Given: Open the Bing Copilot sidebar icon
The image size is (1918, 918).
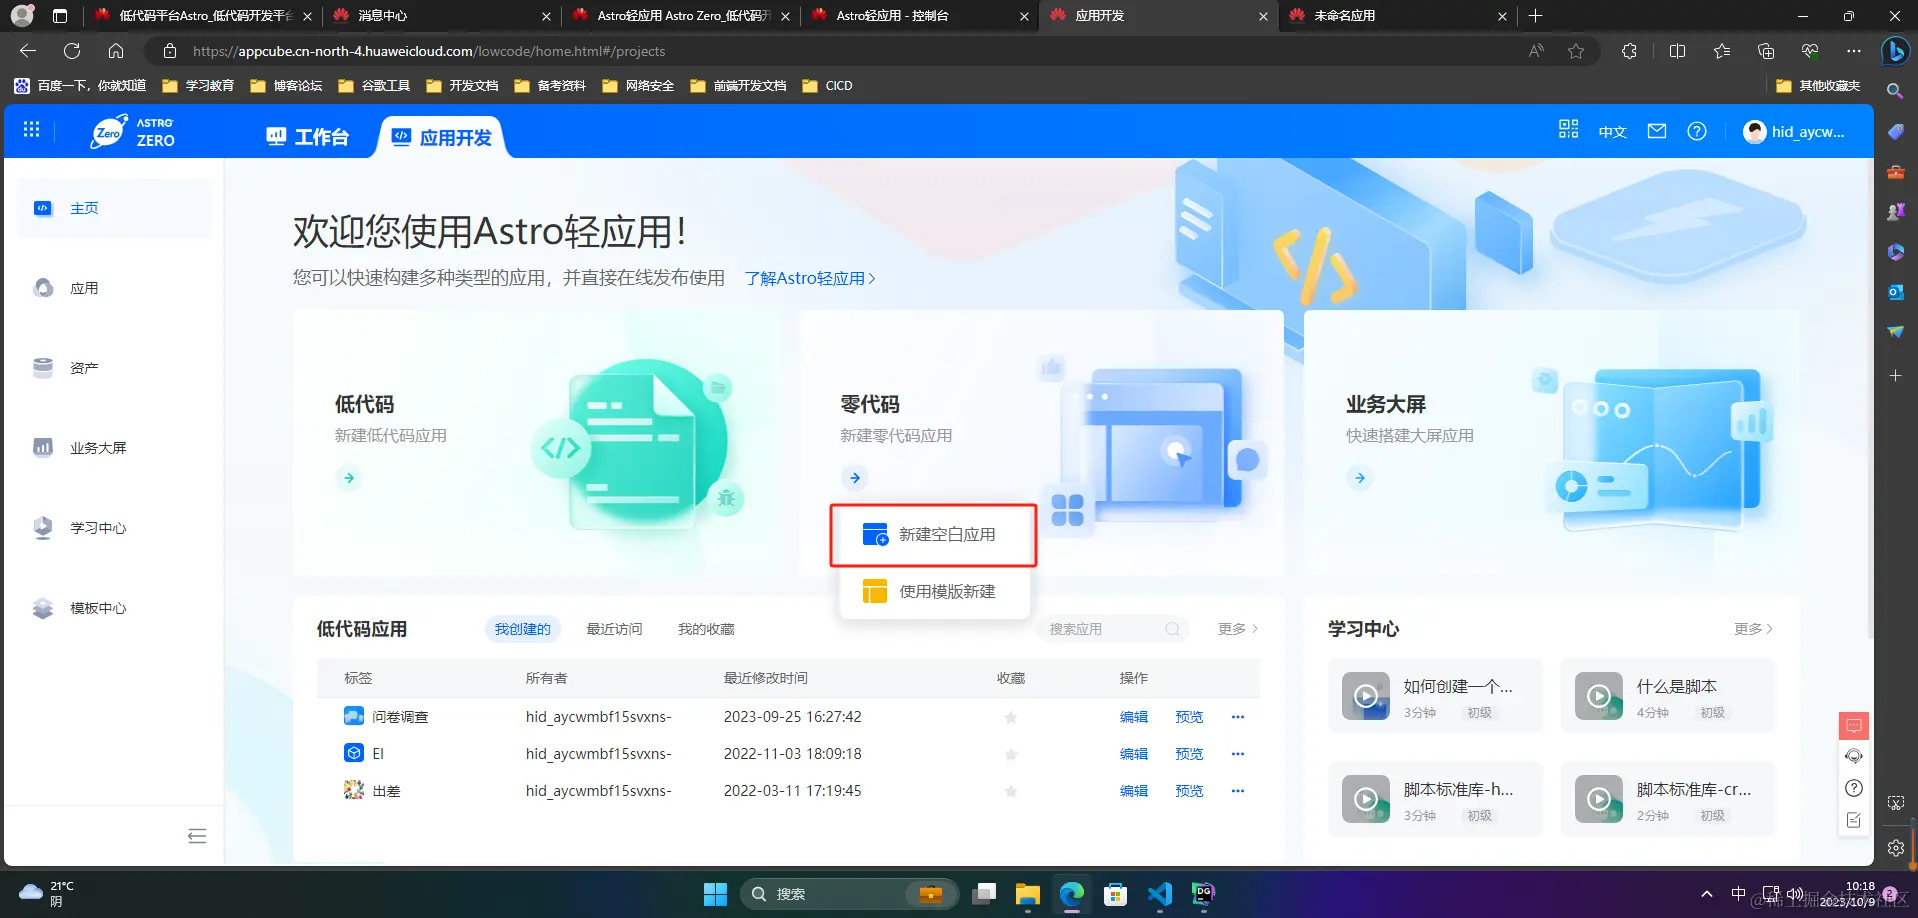Looking at the screenshot, I should pyautogui.click(x=1895, y=51).
